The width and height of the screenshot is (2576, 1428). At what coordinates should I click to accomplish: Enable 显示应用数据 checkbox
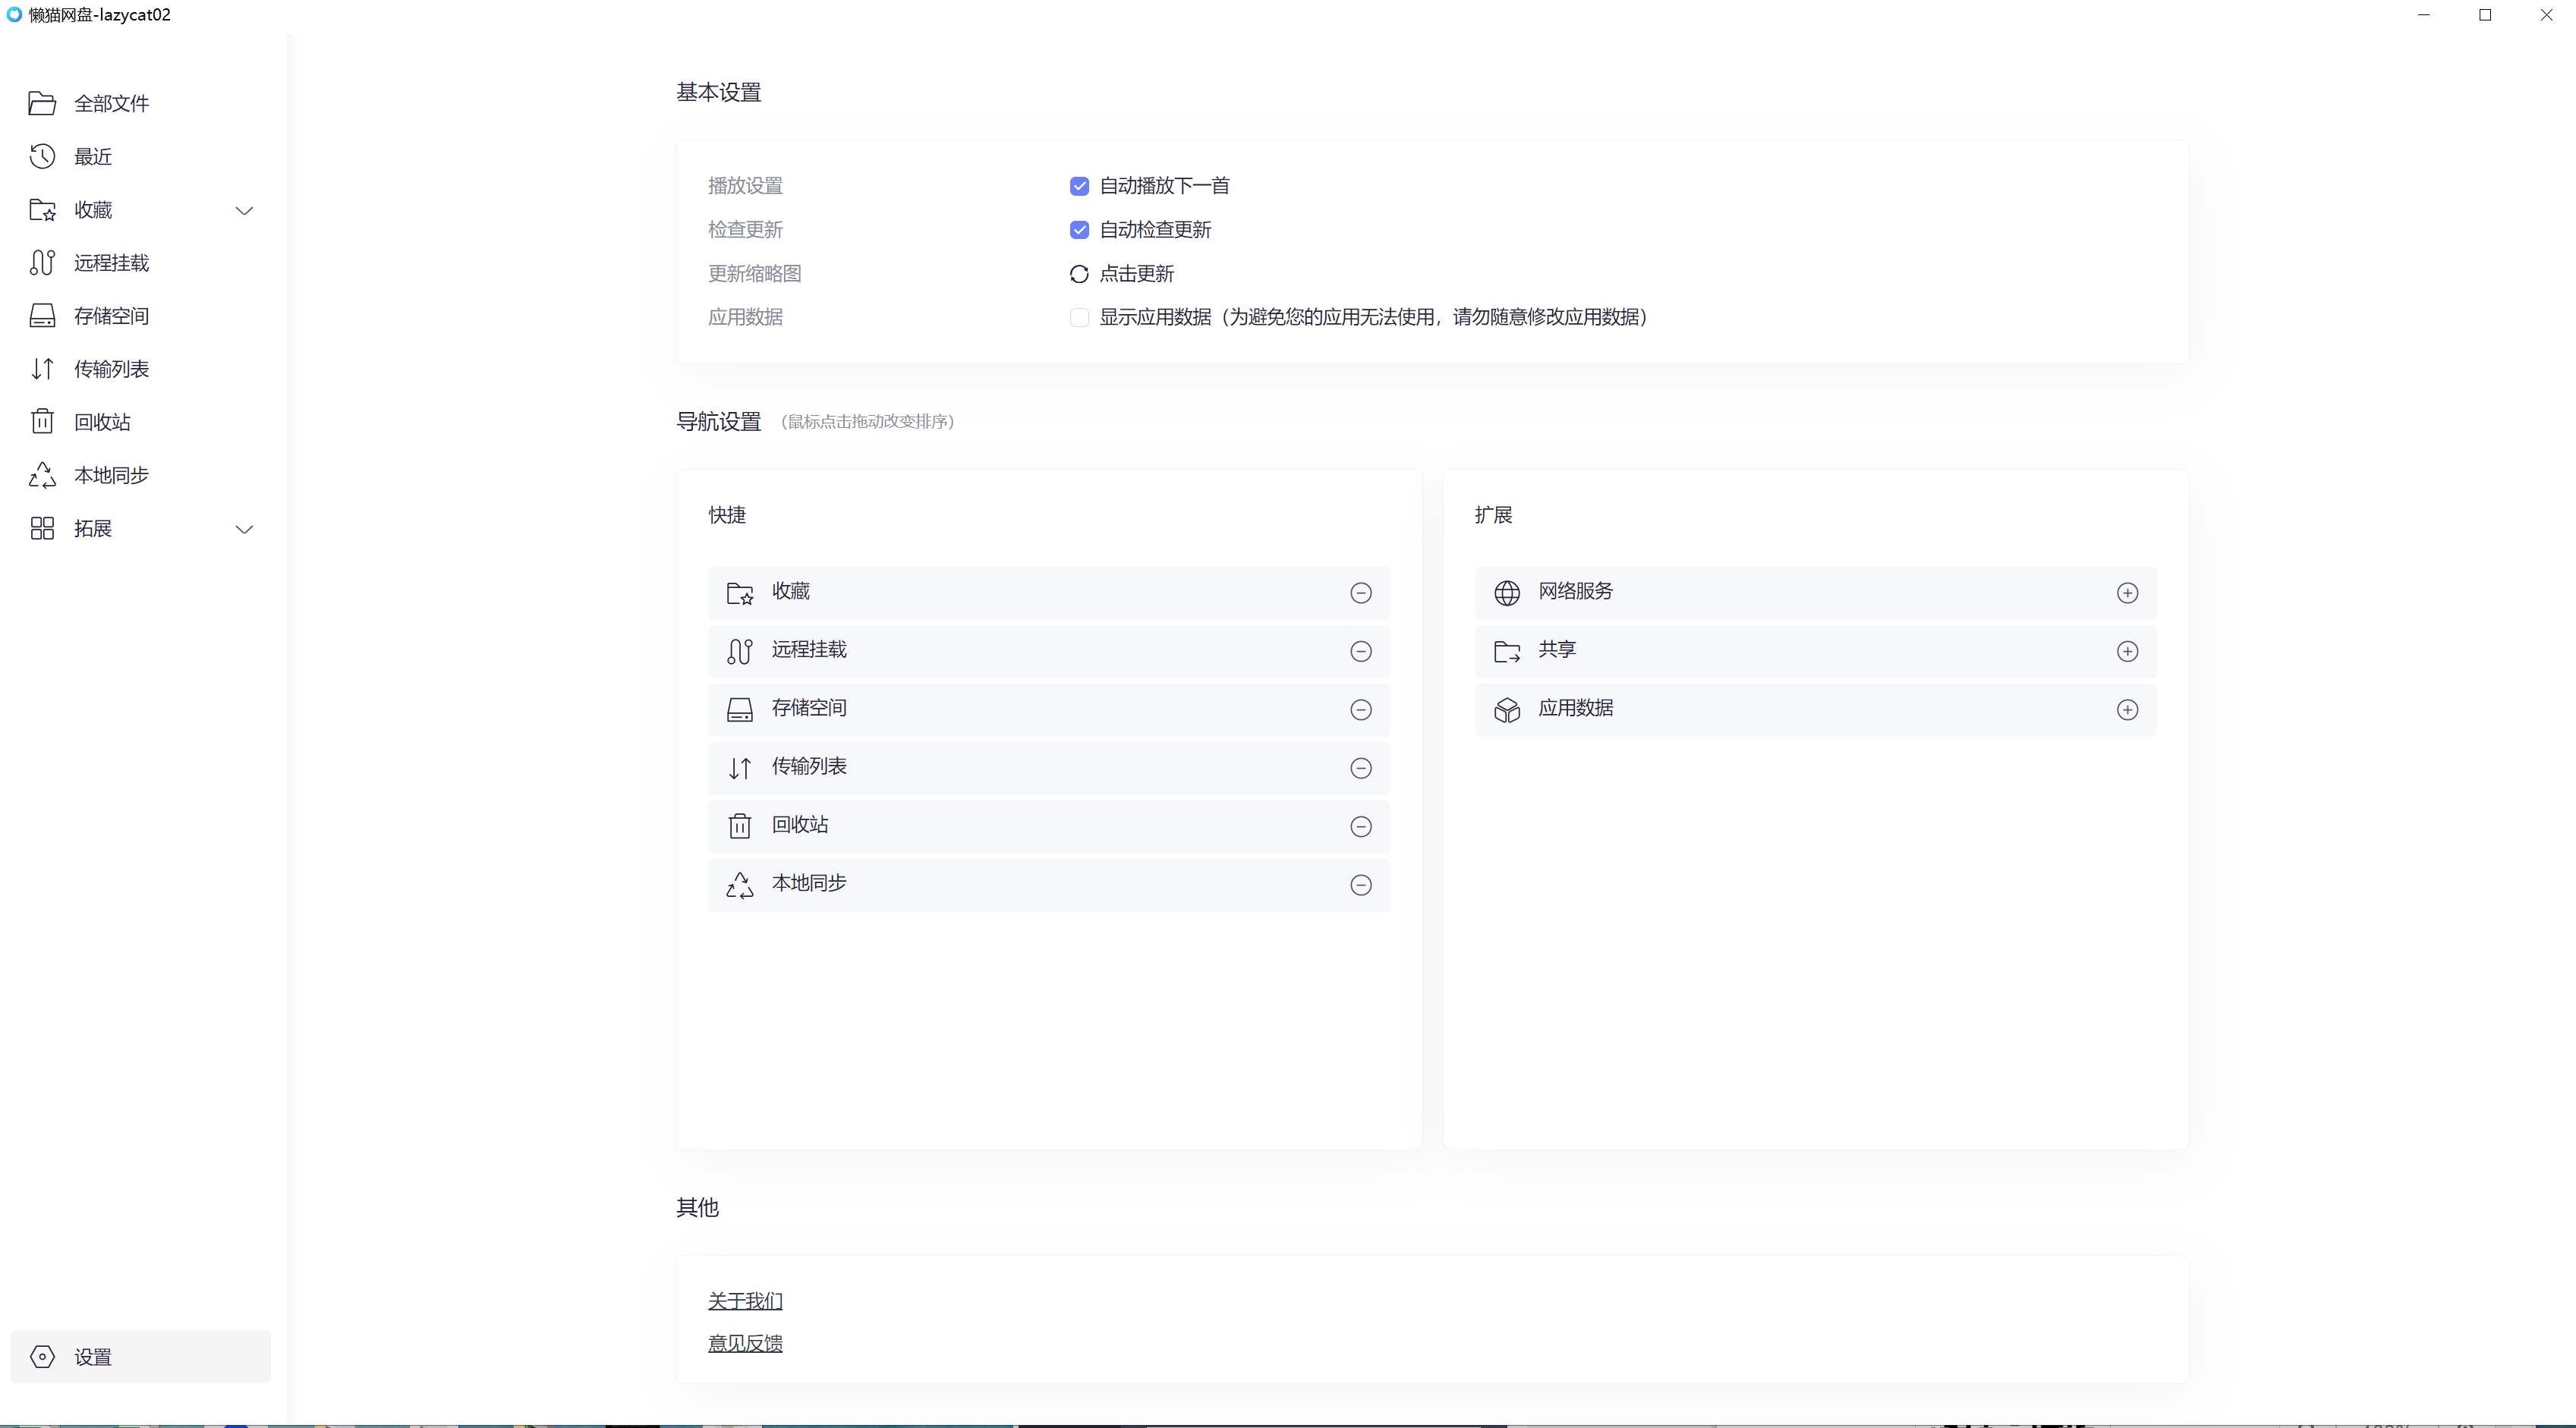click(1079, 317)
